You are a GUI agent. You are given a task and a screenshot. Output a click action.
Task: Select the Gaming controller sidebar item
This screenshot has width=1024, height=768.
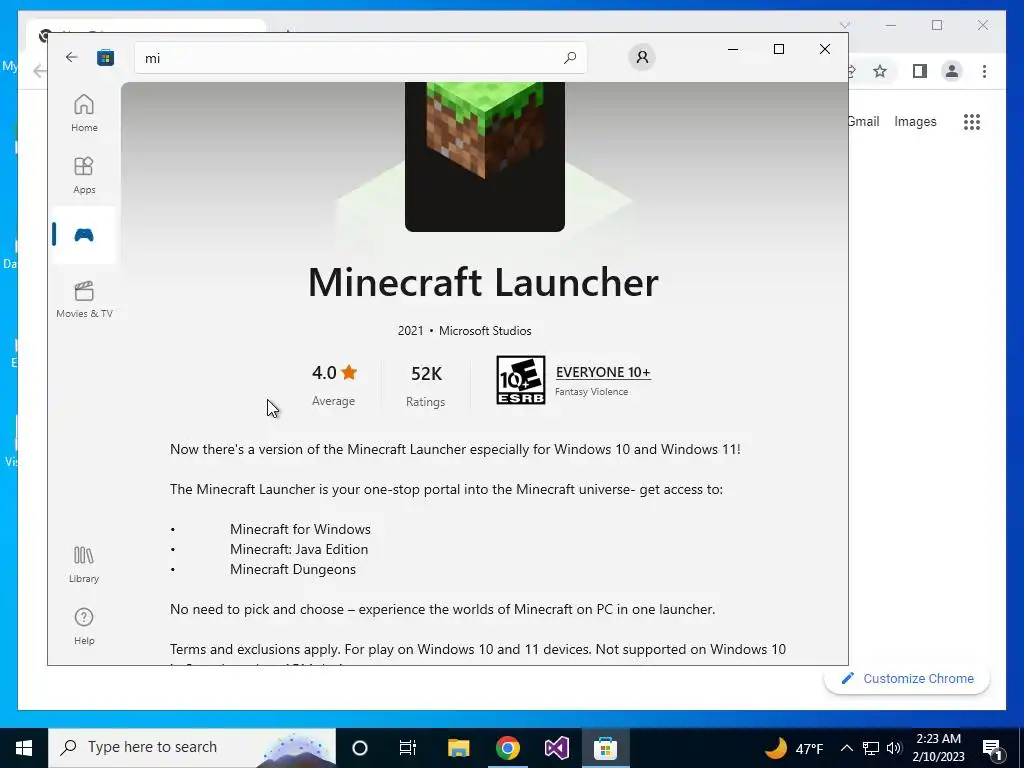(x=84, y=235)
